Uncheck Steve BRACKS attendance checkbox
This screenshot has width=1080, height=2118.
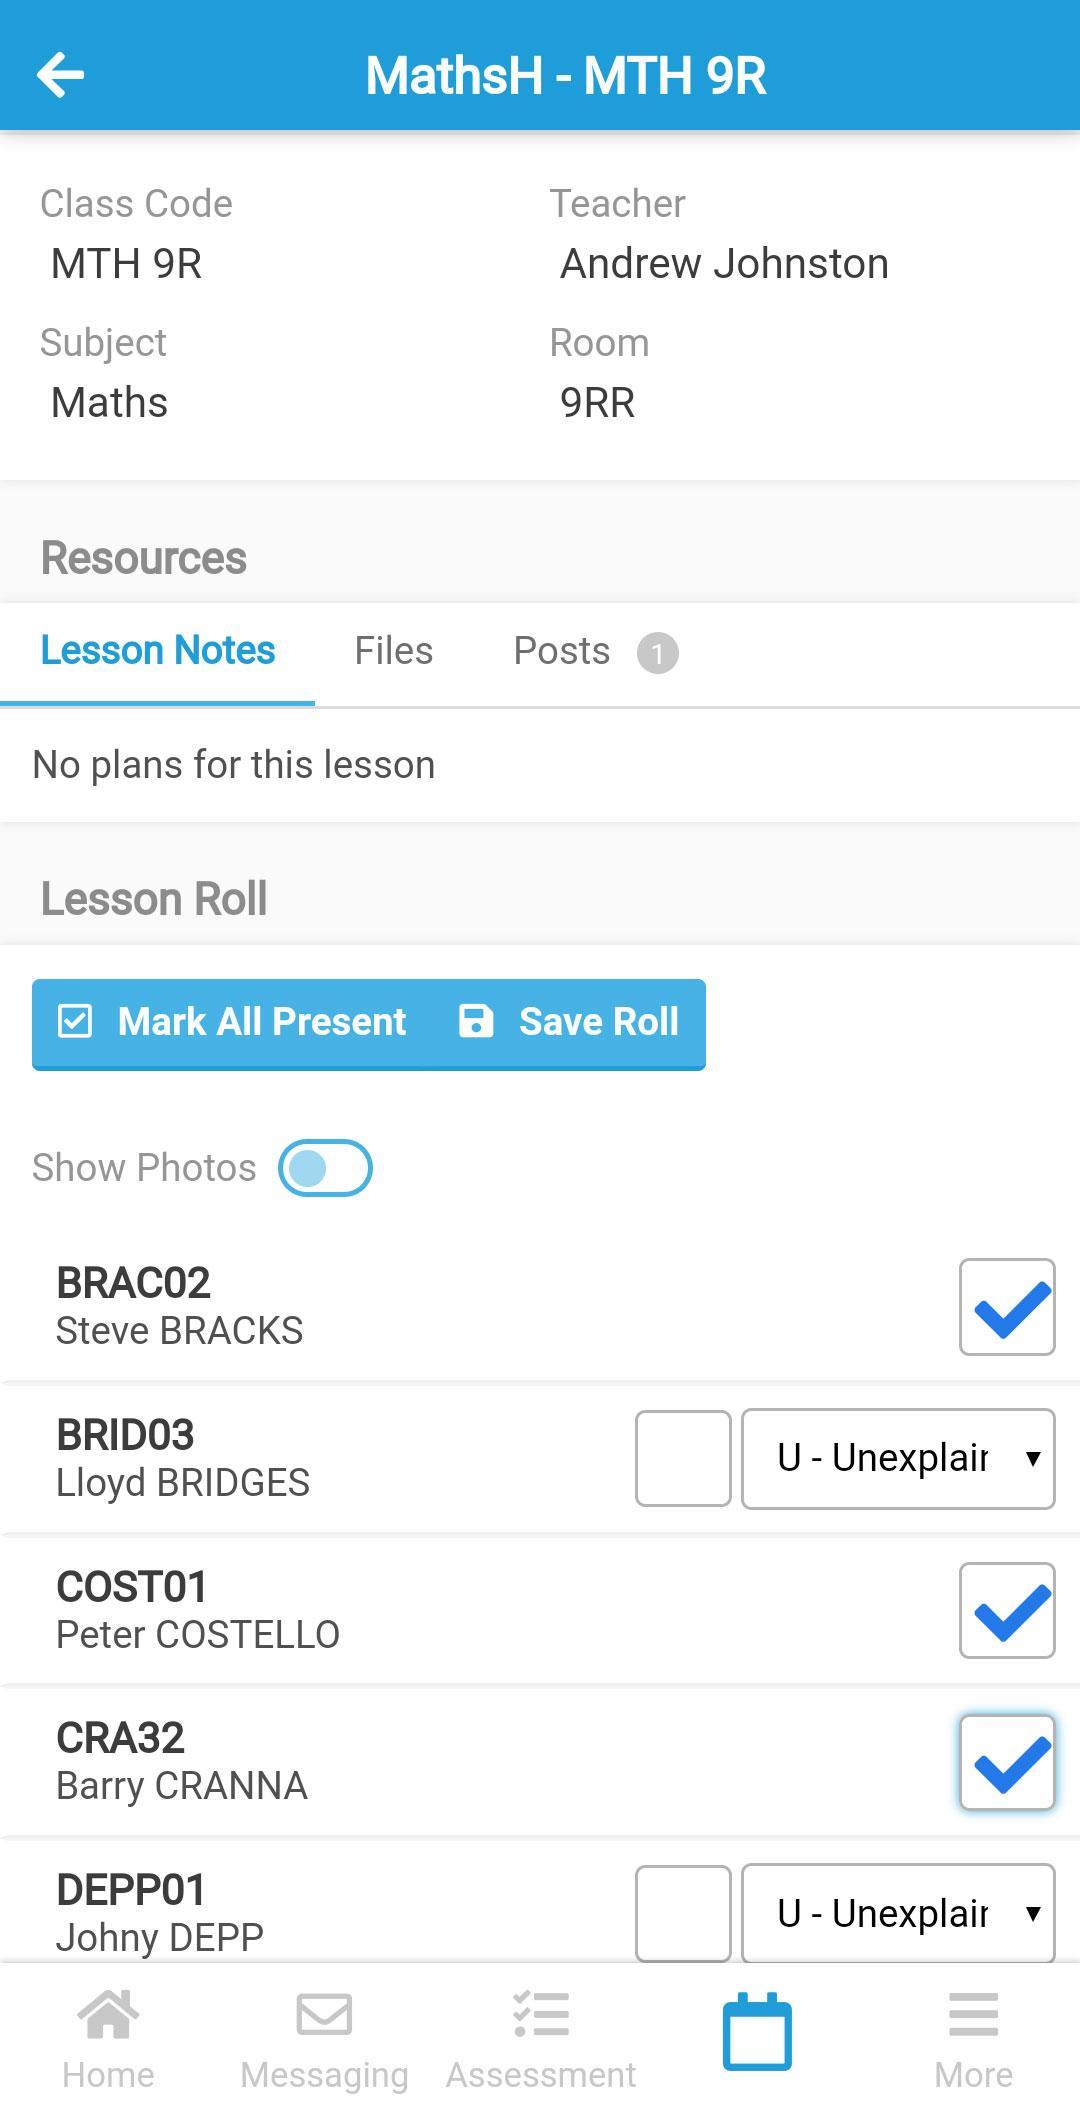point(1007,1307)
